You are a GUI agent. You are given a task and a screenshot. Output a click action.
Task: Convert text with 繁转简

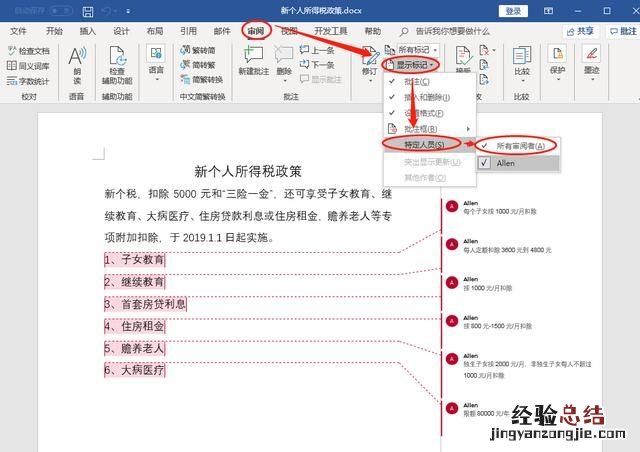pyautogui.click(x=198, y=50)
